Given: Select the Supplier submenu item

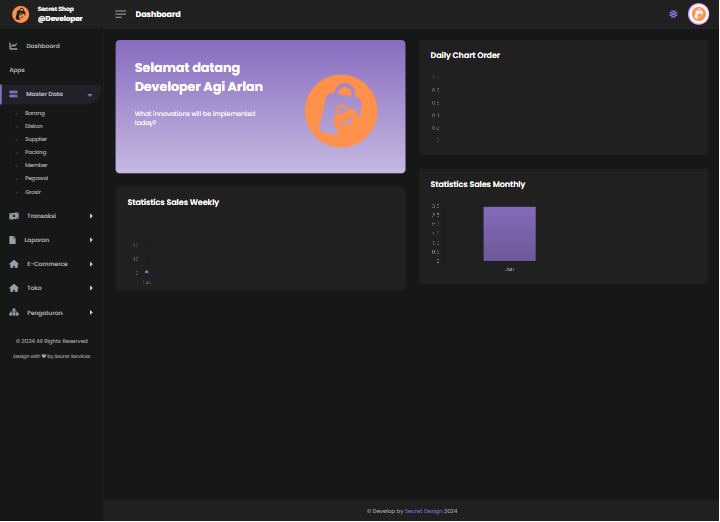Looking at the screenshot, I should click(36, 139).
